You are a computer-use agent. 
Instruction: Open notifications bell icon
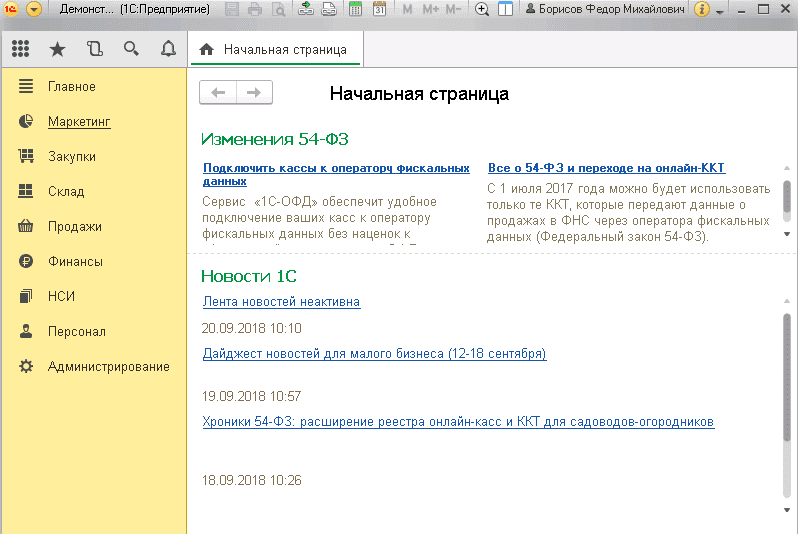168,48
